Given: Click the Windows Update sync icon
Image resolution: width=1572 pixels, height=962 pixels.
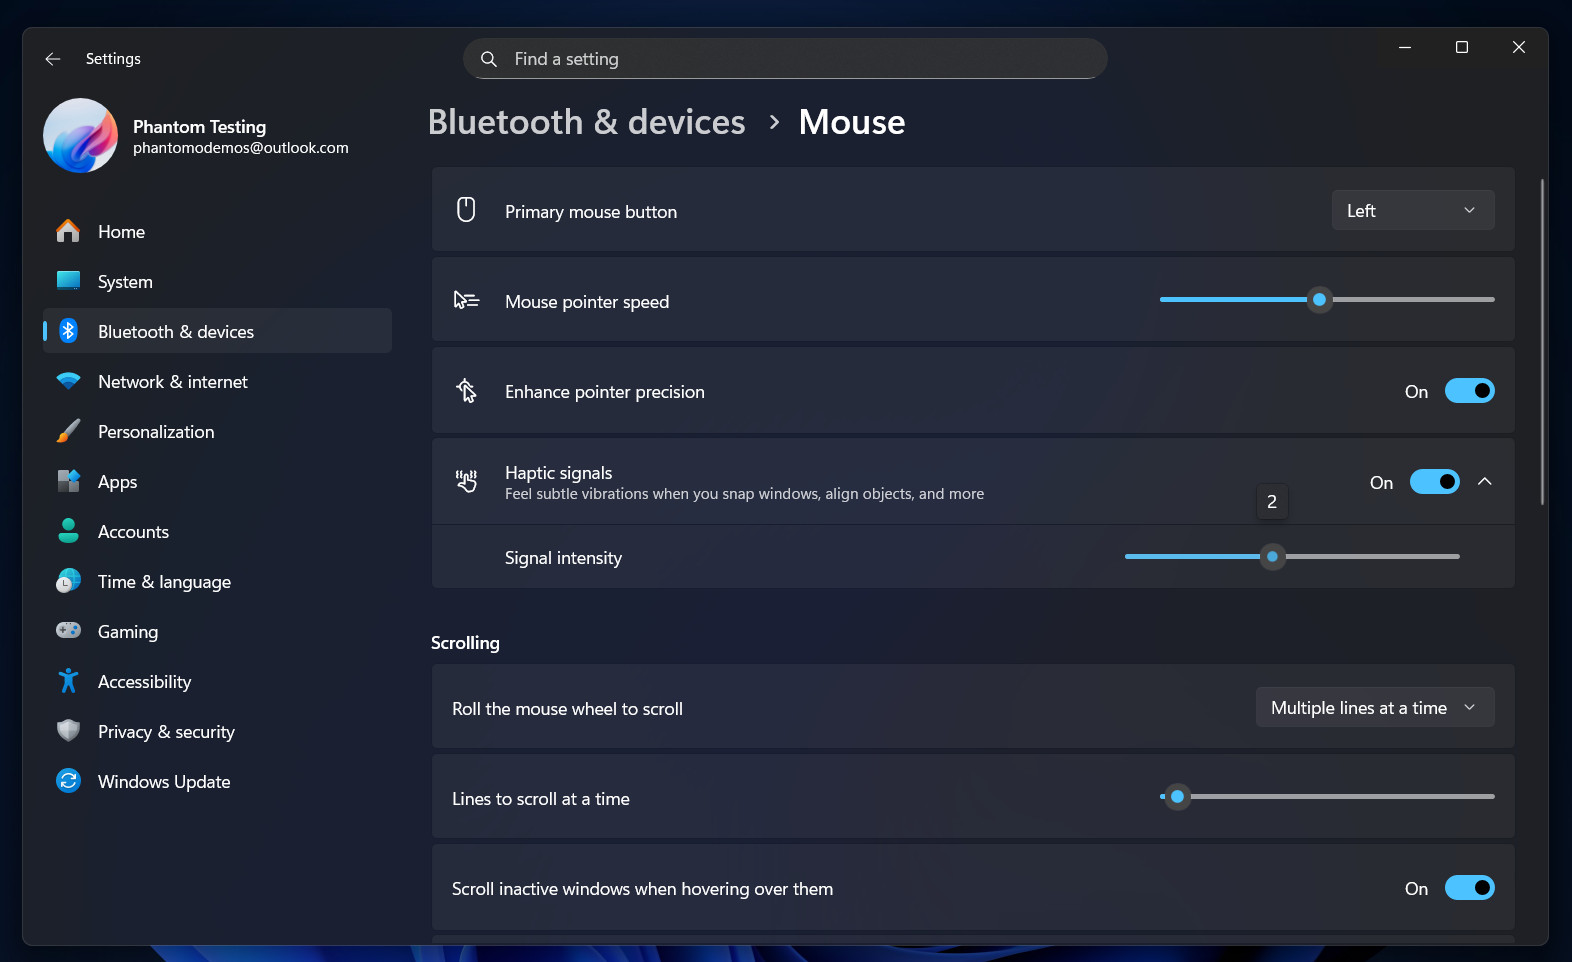Looking at the screenshot, I should click(68, 781).
